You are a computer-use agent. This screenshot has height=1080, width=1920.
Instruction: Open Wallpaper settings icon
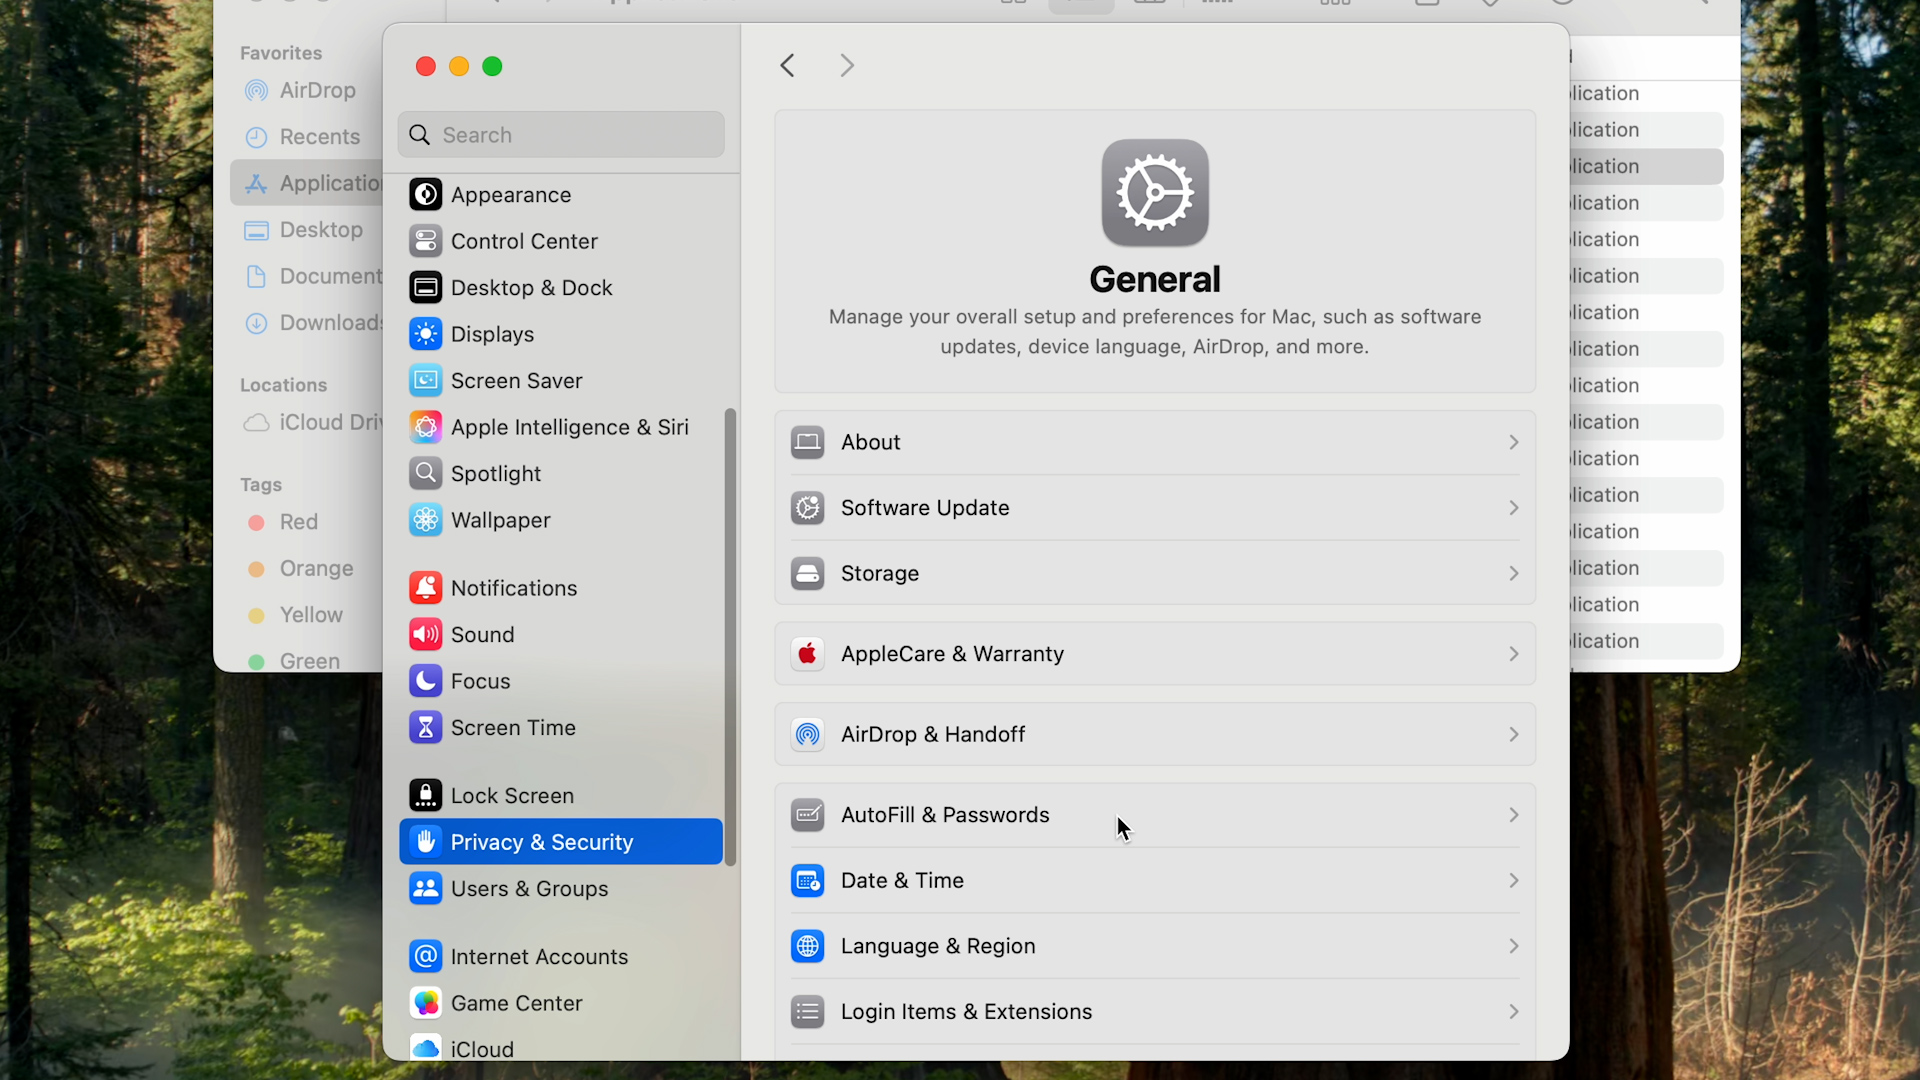click(425, 520)
